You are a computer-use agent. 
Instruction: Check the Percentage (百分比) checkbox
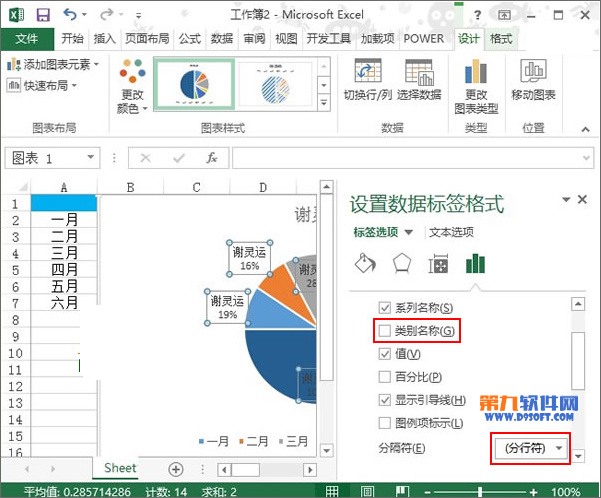click(384, 377)
